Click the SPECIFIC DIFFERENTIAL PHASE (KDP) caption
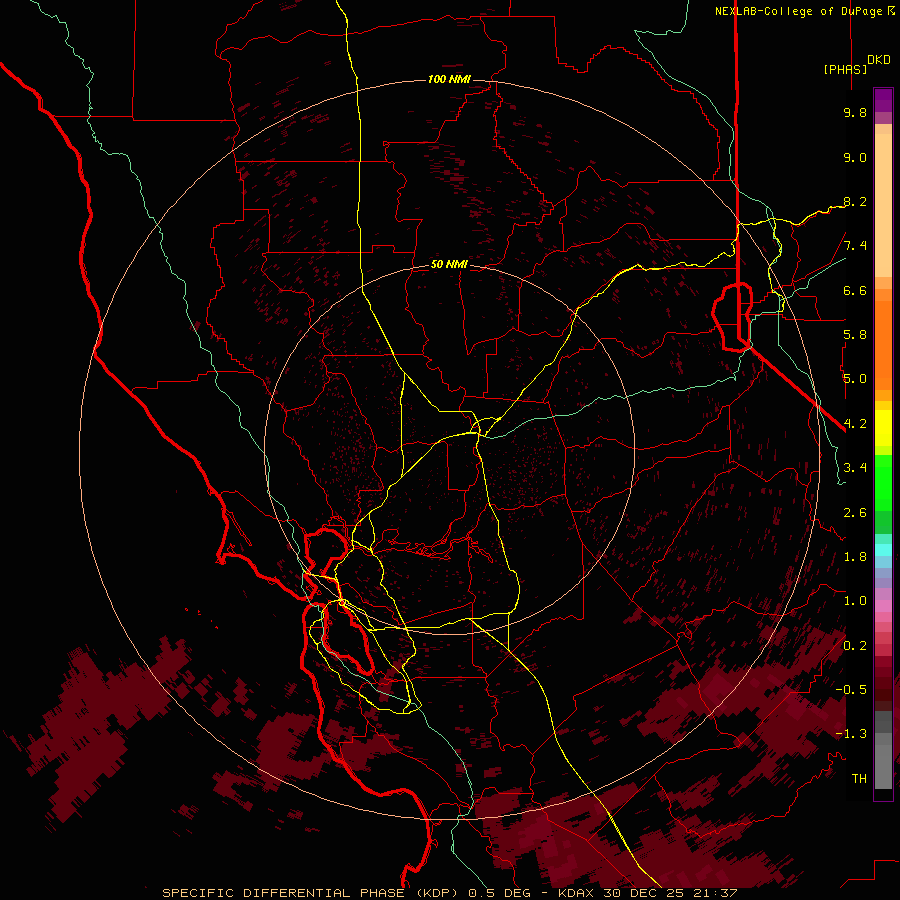The width and height of the screenshot is (900, 900). click(x=311, y=893)
